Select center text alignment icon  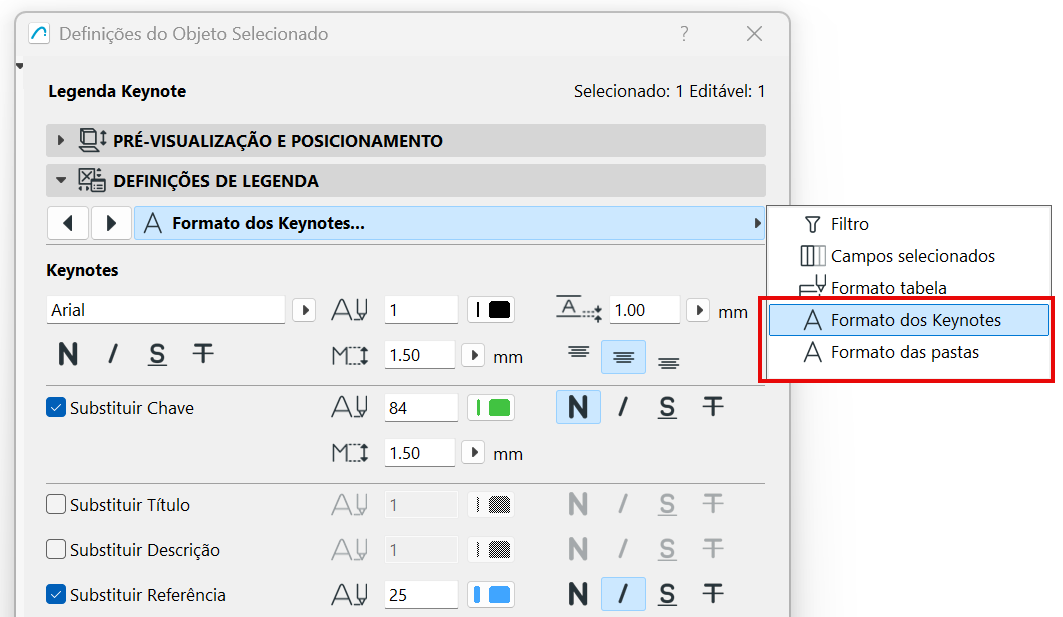pyautogui.click(x=623, y=357)
